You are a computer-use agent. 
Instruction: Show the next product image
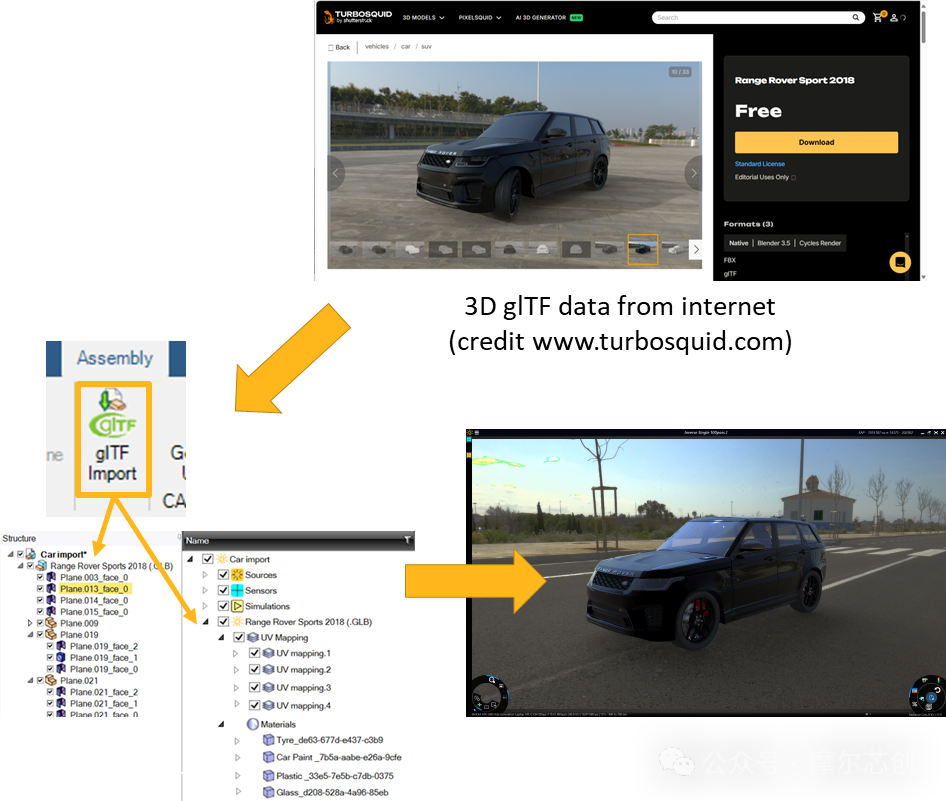693,173
